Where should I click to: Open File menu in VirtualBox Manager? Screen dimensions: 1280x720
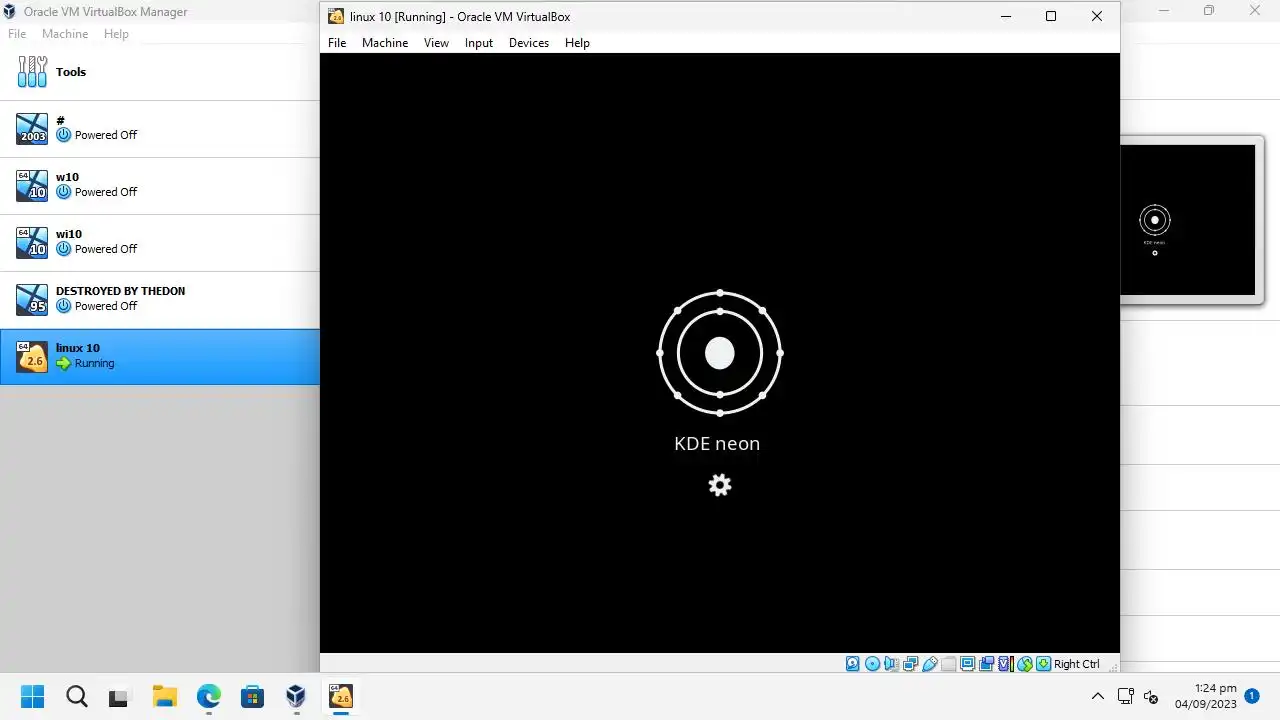17,34
